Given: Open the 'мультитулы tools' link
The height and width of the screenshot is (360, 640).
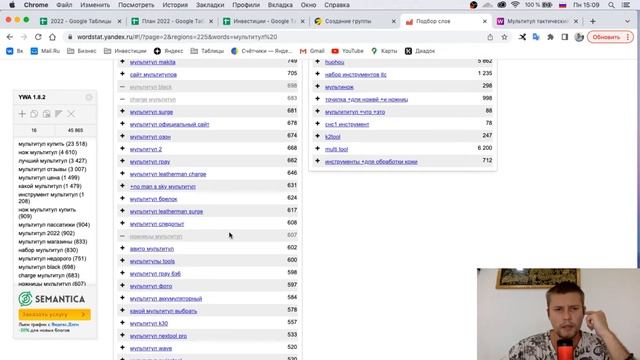Looking at the screenshot, I should click(x=152, y=261).
